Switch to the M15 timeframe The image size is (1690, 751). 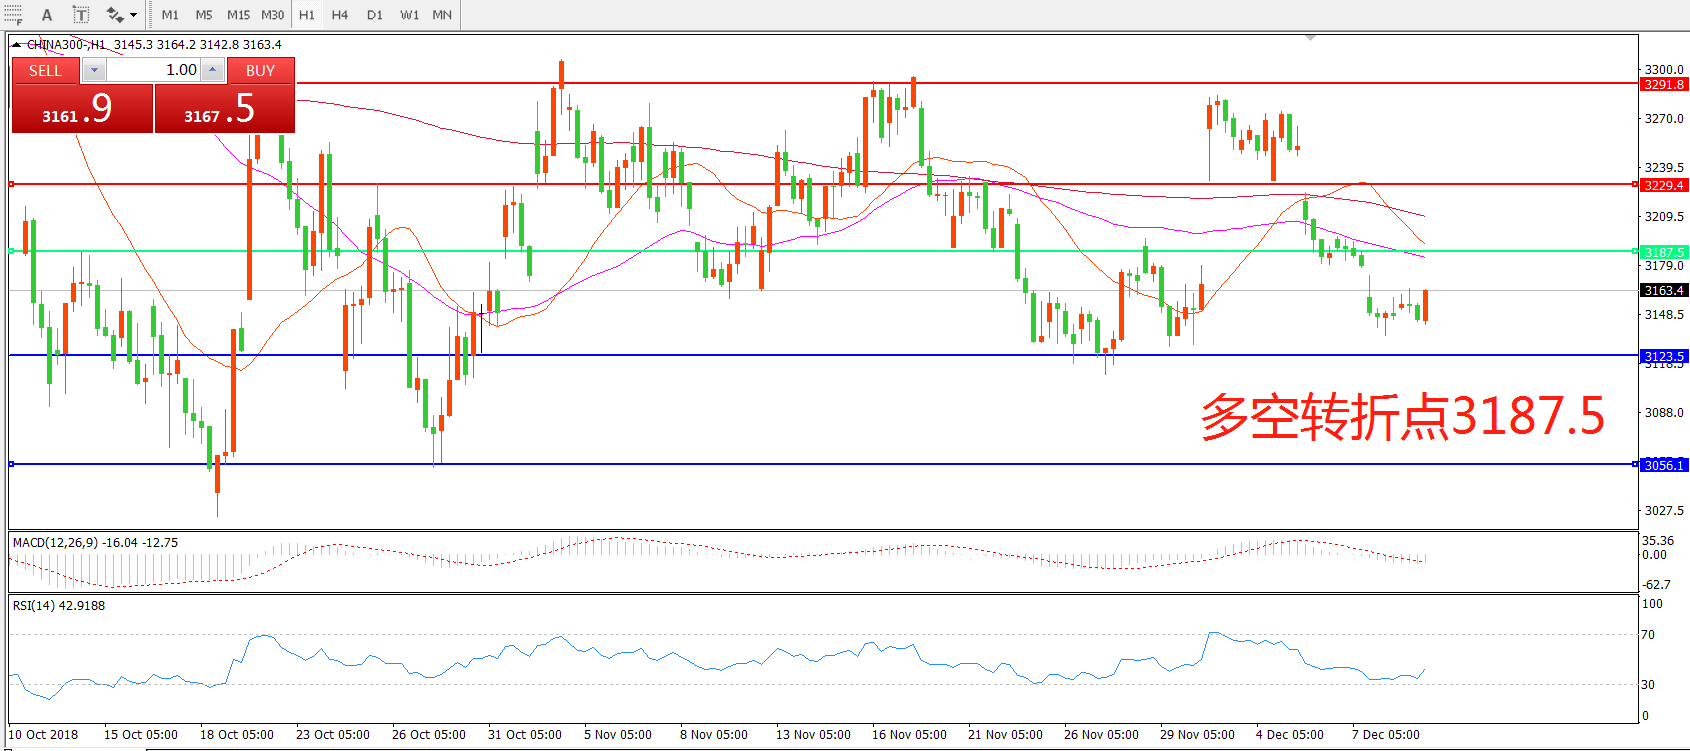tap(238, 15)
